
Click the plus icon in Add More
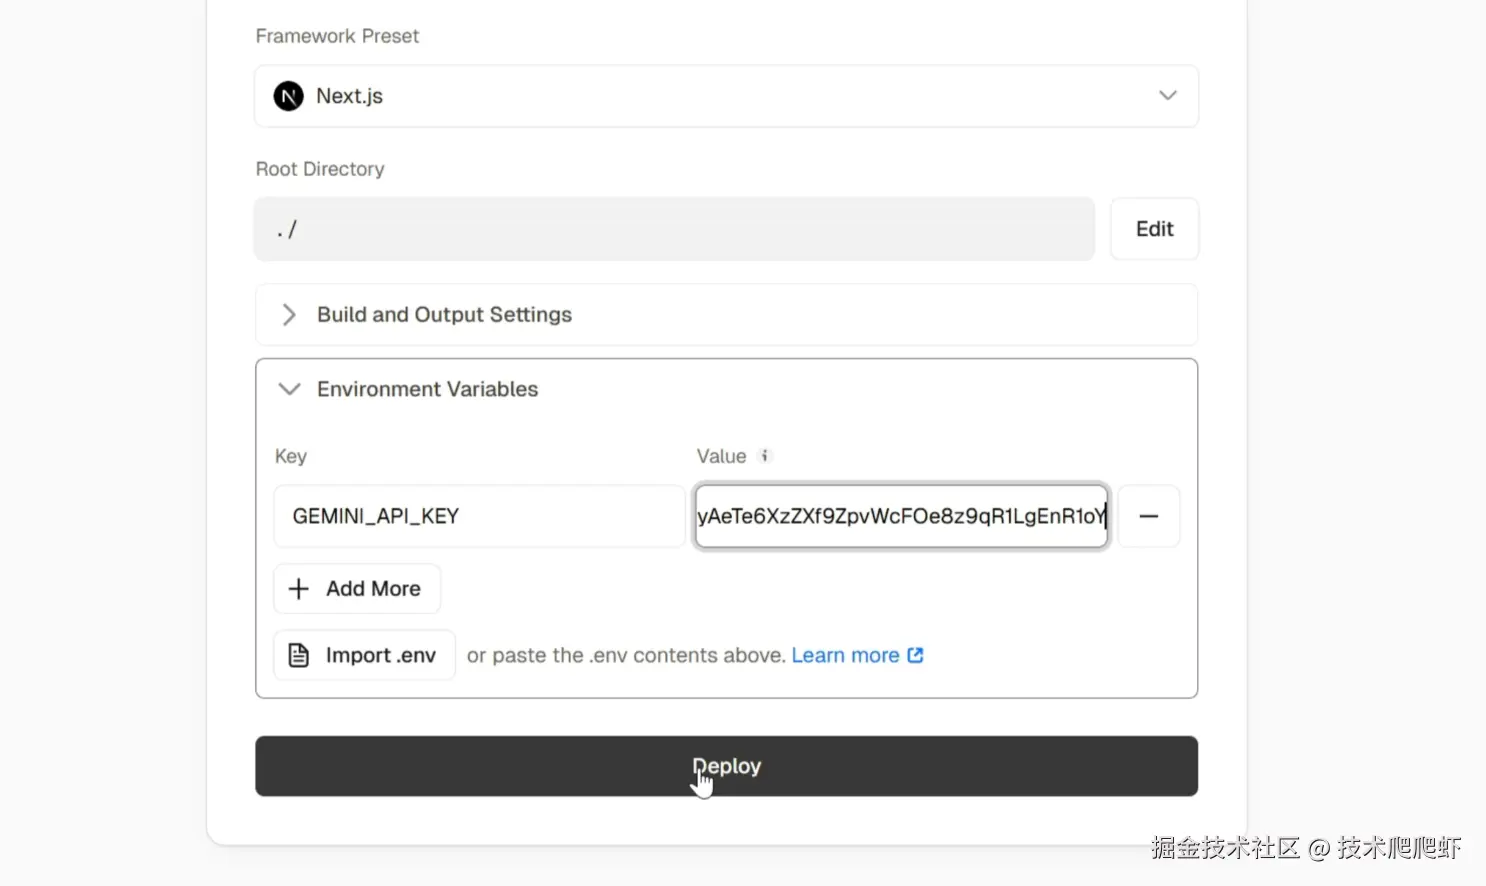298,589
